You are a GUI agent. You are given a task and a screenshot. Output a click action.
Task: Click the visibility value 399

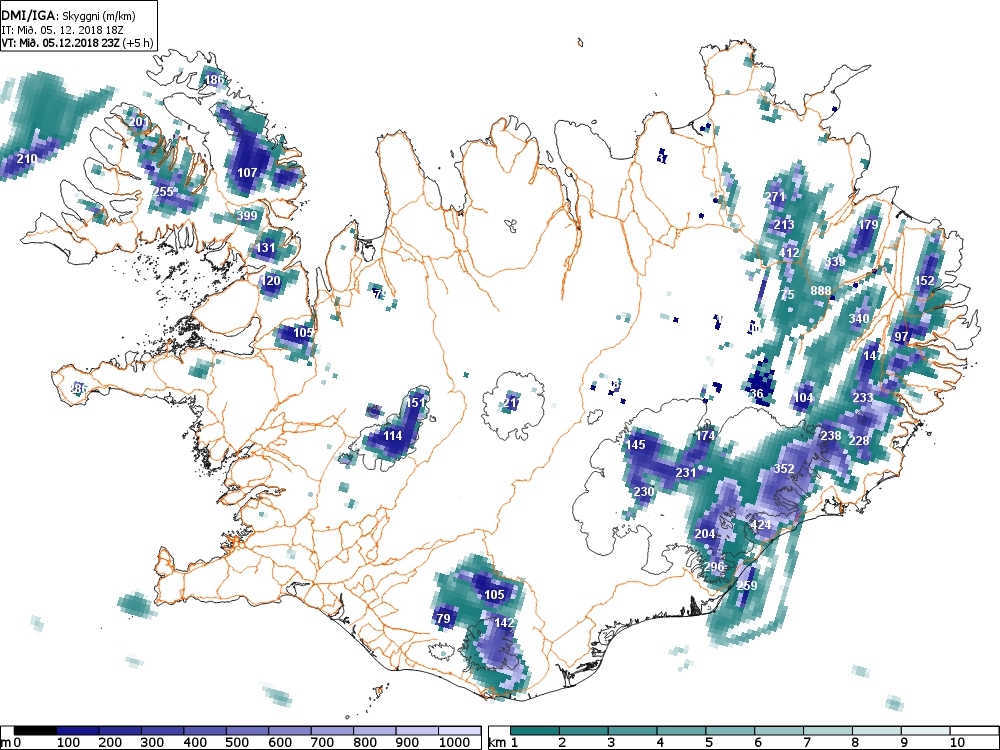[247, 216]
